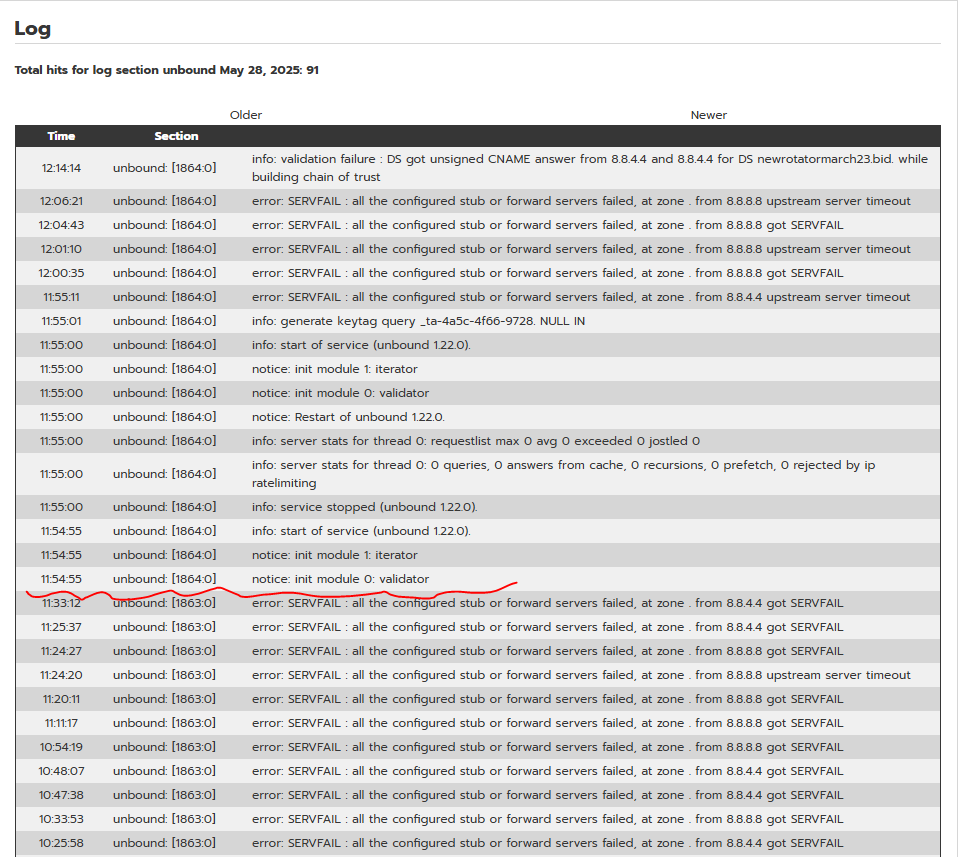
Task: Select the 10:25:58 timestamp cell
Action: click(x=61, y=843)
